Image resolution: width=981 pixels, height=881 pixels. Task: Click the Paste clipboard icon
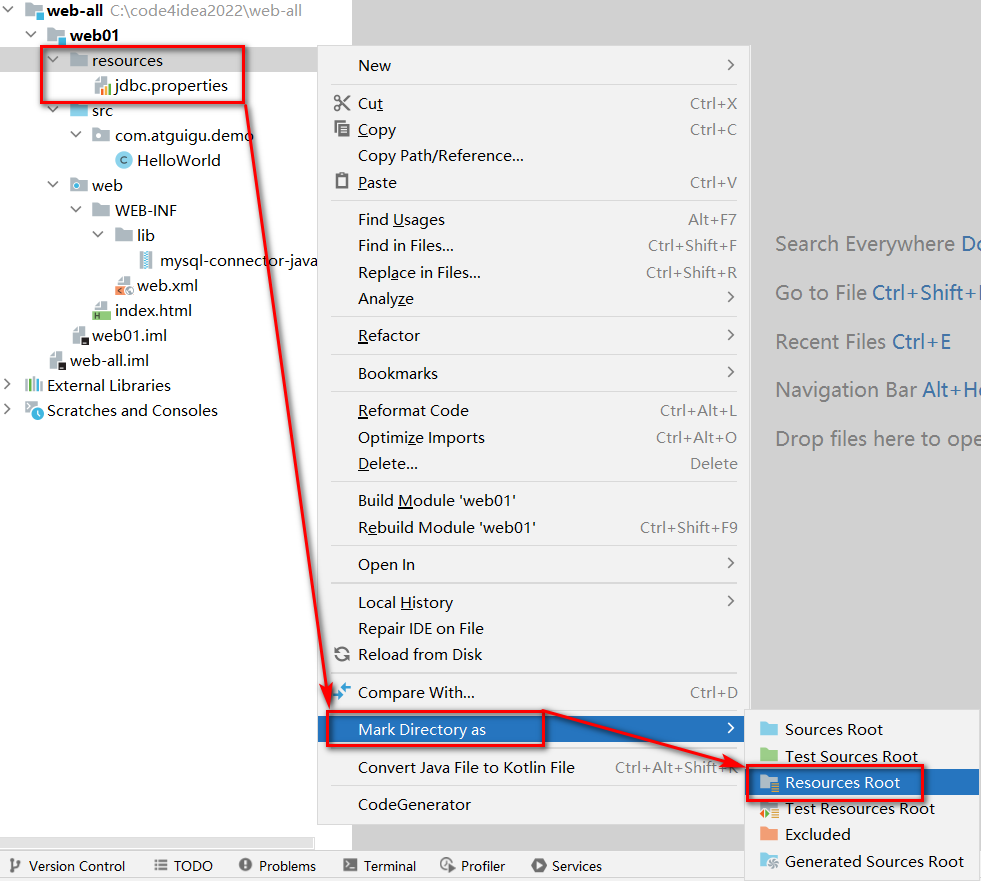pos(342,182)
